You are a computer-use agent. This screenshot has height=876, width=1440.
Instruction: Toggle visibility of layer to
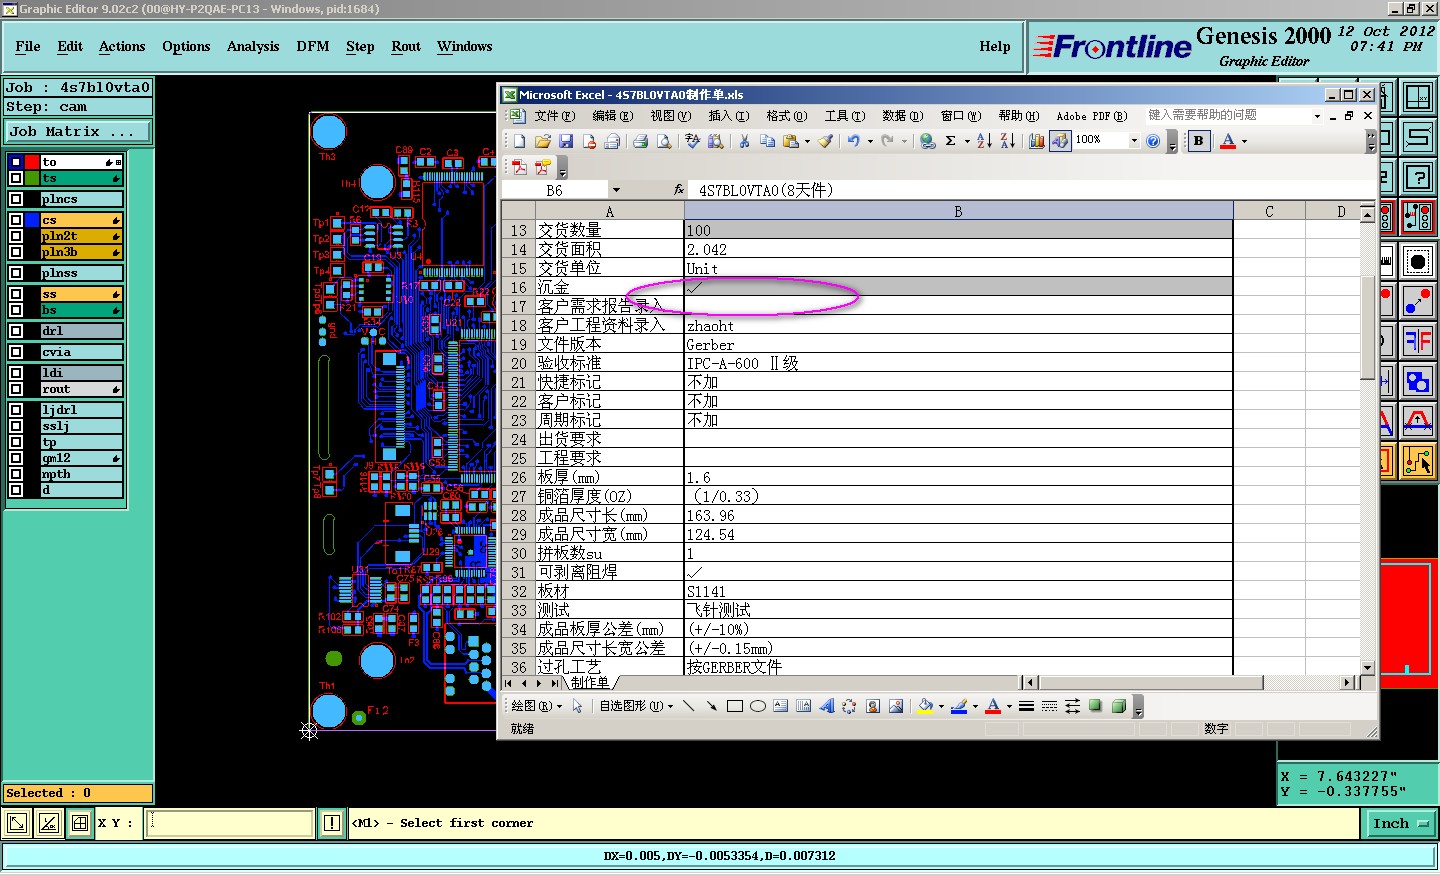pos(16,162)
